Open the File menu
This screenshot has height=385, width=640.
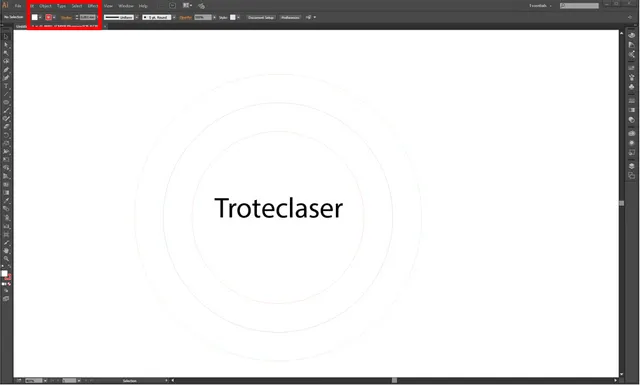click(x=18, y=6)
